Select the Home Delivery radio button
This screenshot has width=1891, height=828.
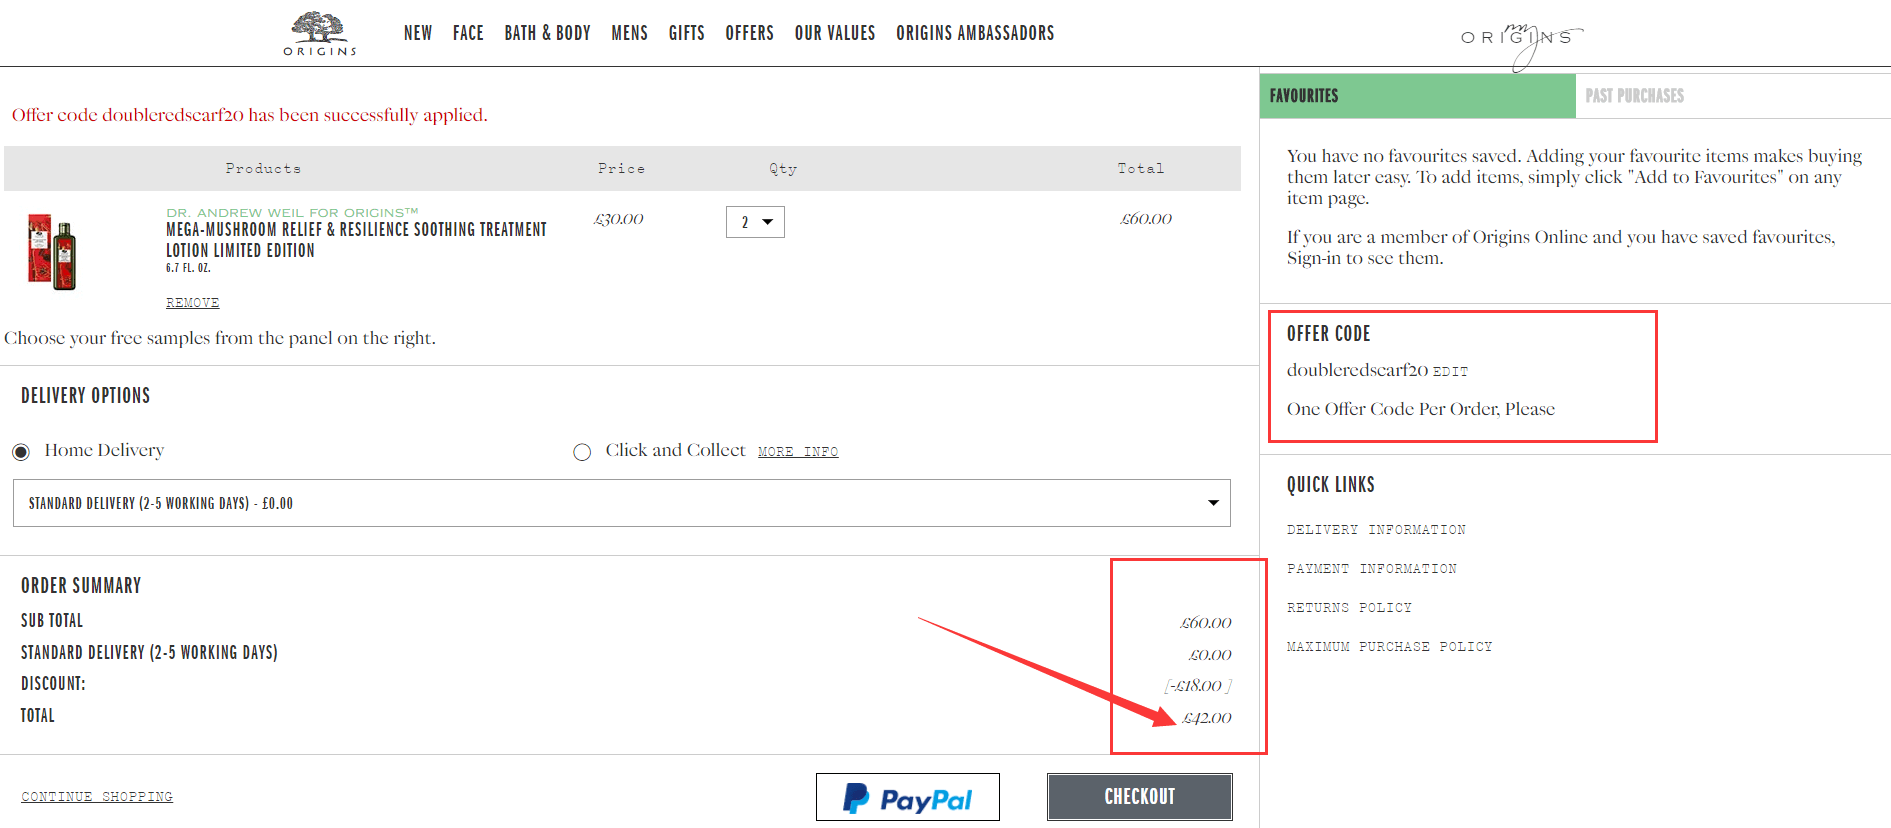pos(21,452)
